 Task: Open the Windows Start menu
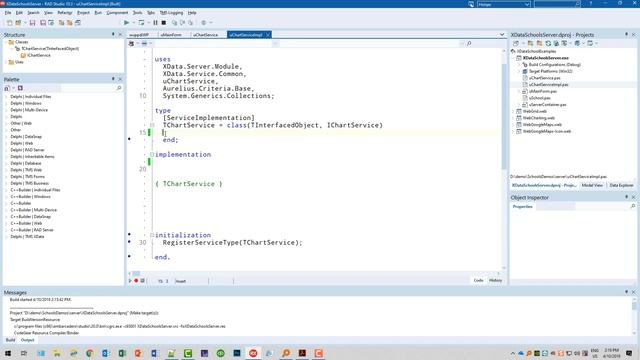pyautogui.click(x=8, y=353)
